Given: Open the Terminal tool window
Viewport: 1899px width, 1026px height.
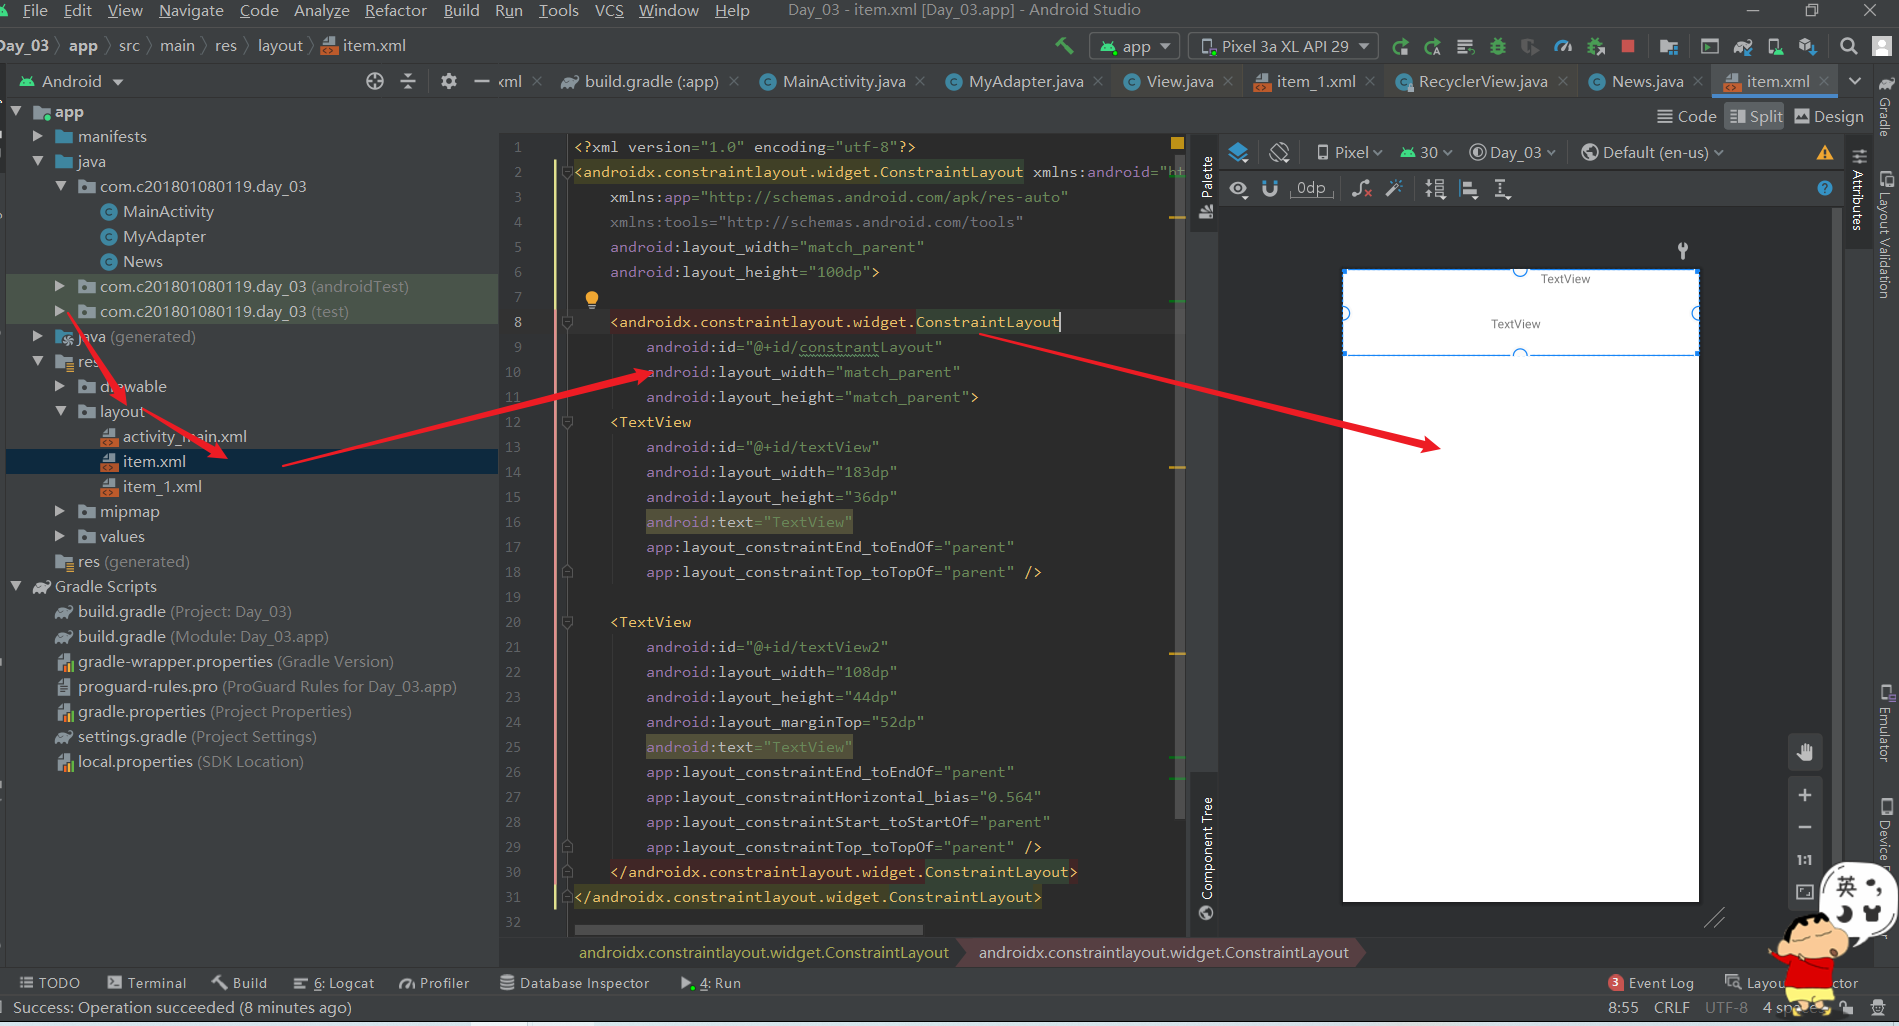Looking at the screenshot, I should (x=146, y=983).
